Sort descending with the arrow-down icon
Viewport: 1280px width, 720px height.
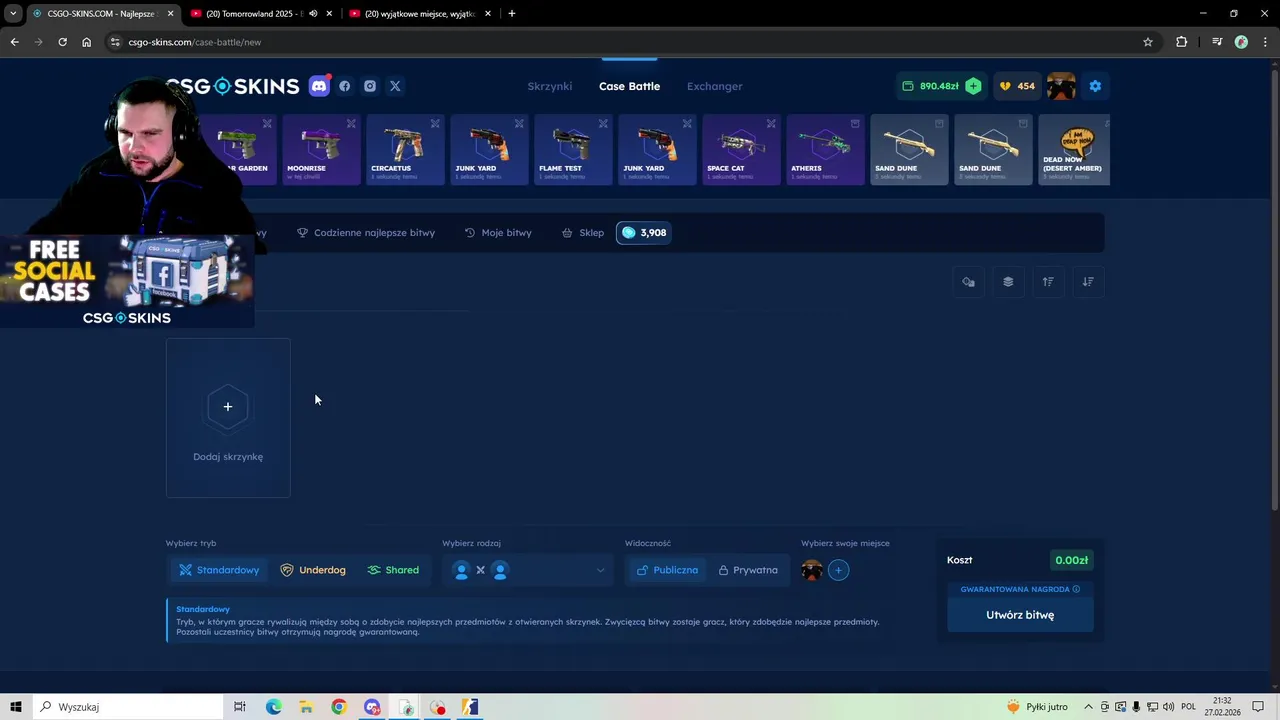click(x=1088, y=282)
